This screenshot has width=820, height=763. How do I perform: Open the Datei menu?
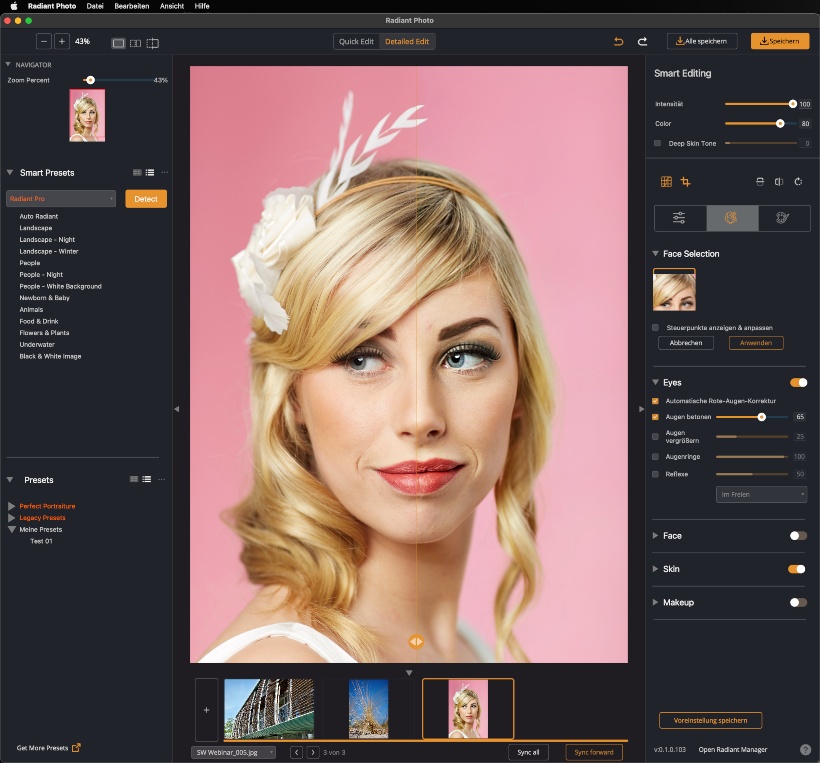[95, 6]
